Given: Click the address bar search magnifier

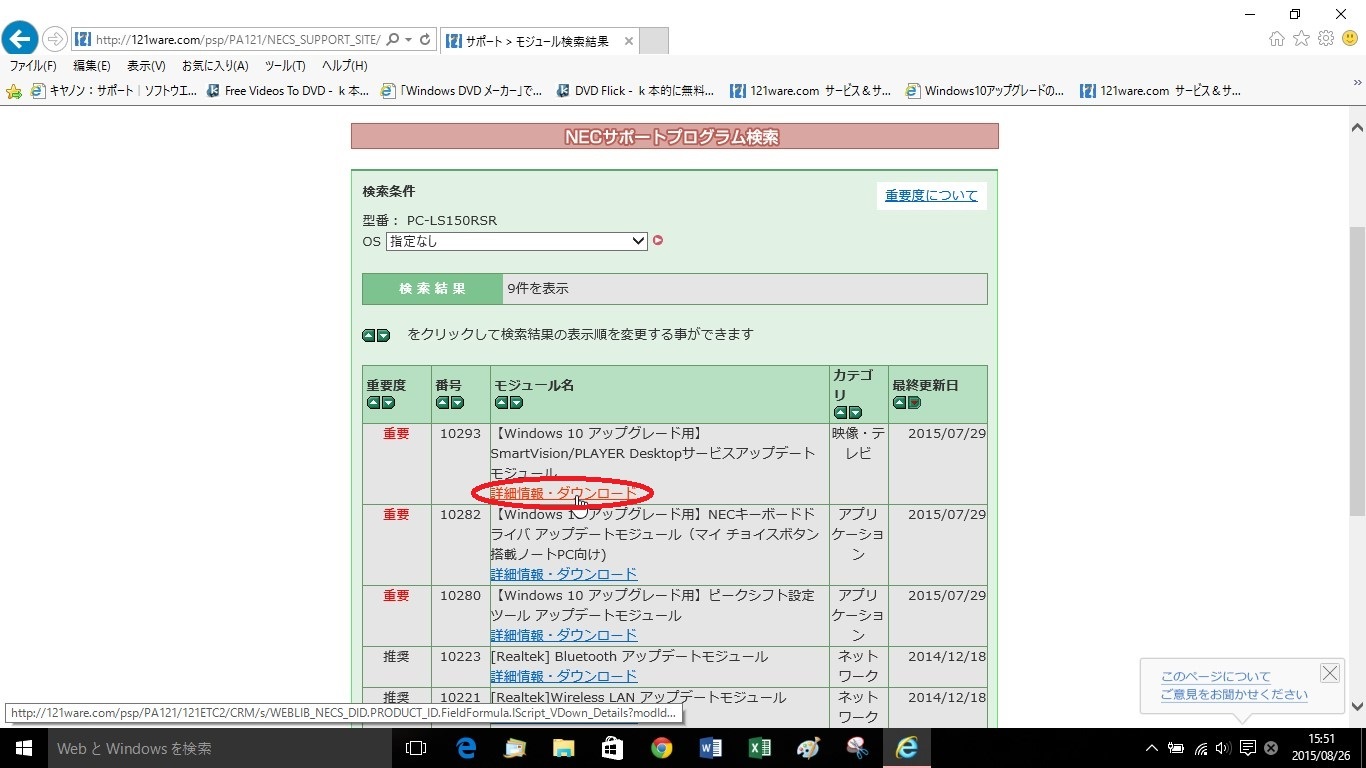Looking at the screenshot, I should [392, 40].
